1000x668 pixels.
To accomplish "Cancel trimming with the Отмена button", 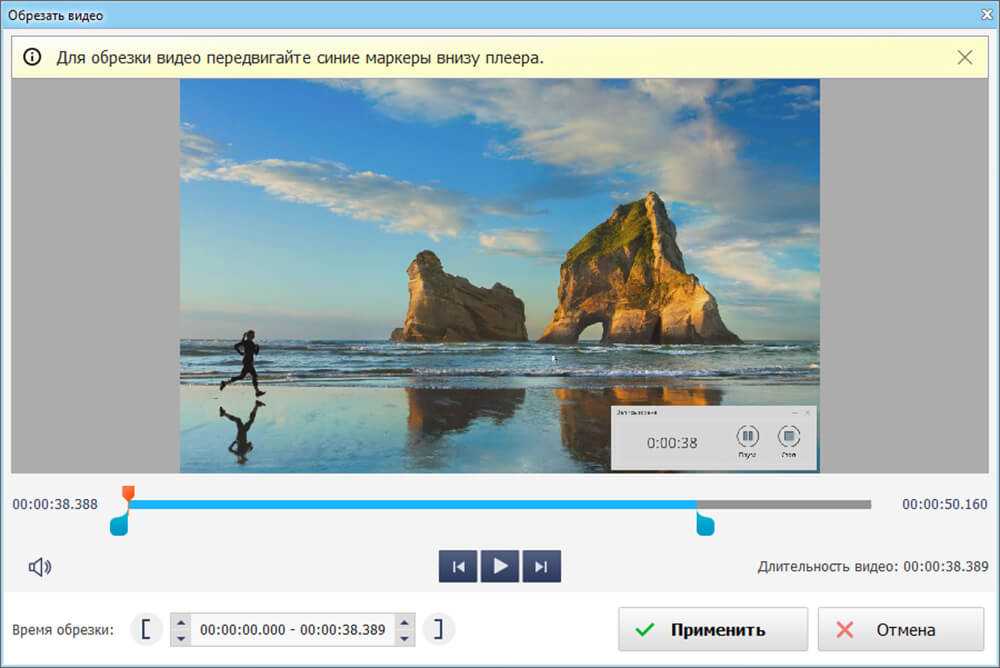I will 900,630.
